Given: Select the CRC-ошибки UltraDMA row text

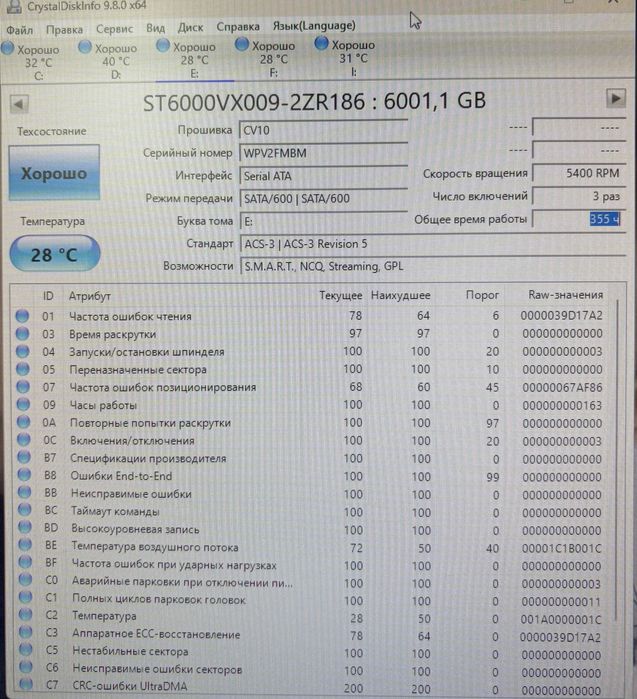Looking at the screenshot, I should pyautogui.click(x=130, y=686).
